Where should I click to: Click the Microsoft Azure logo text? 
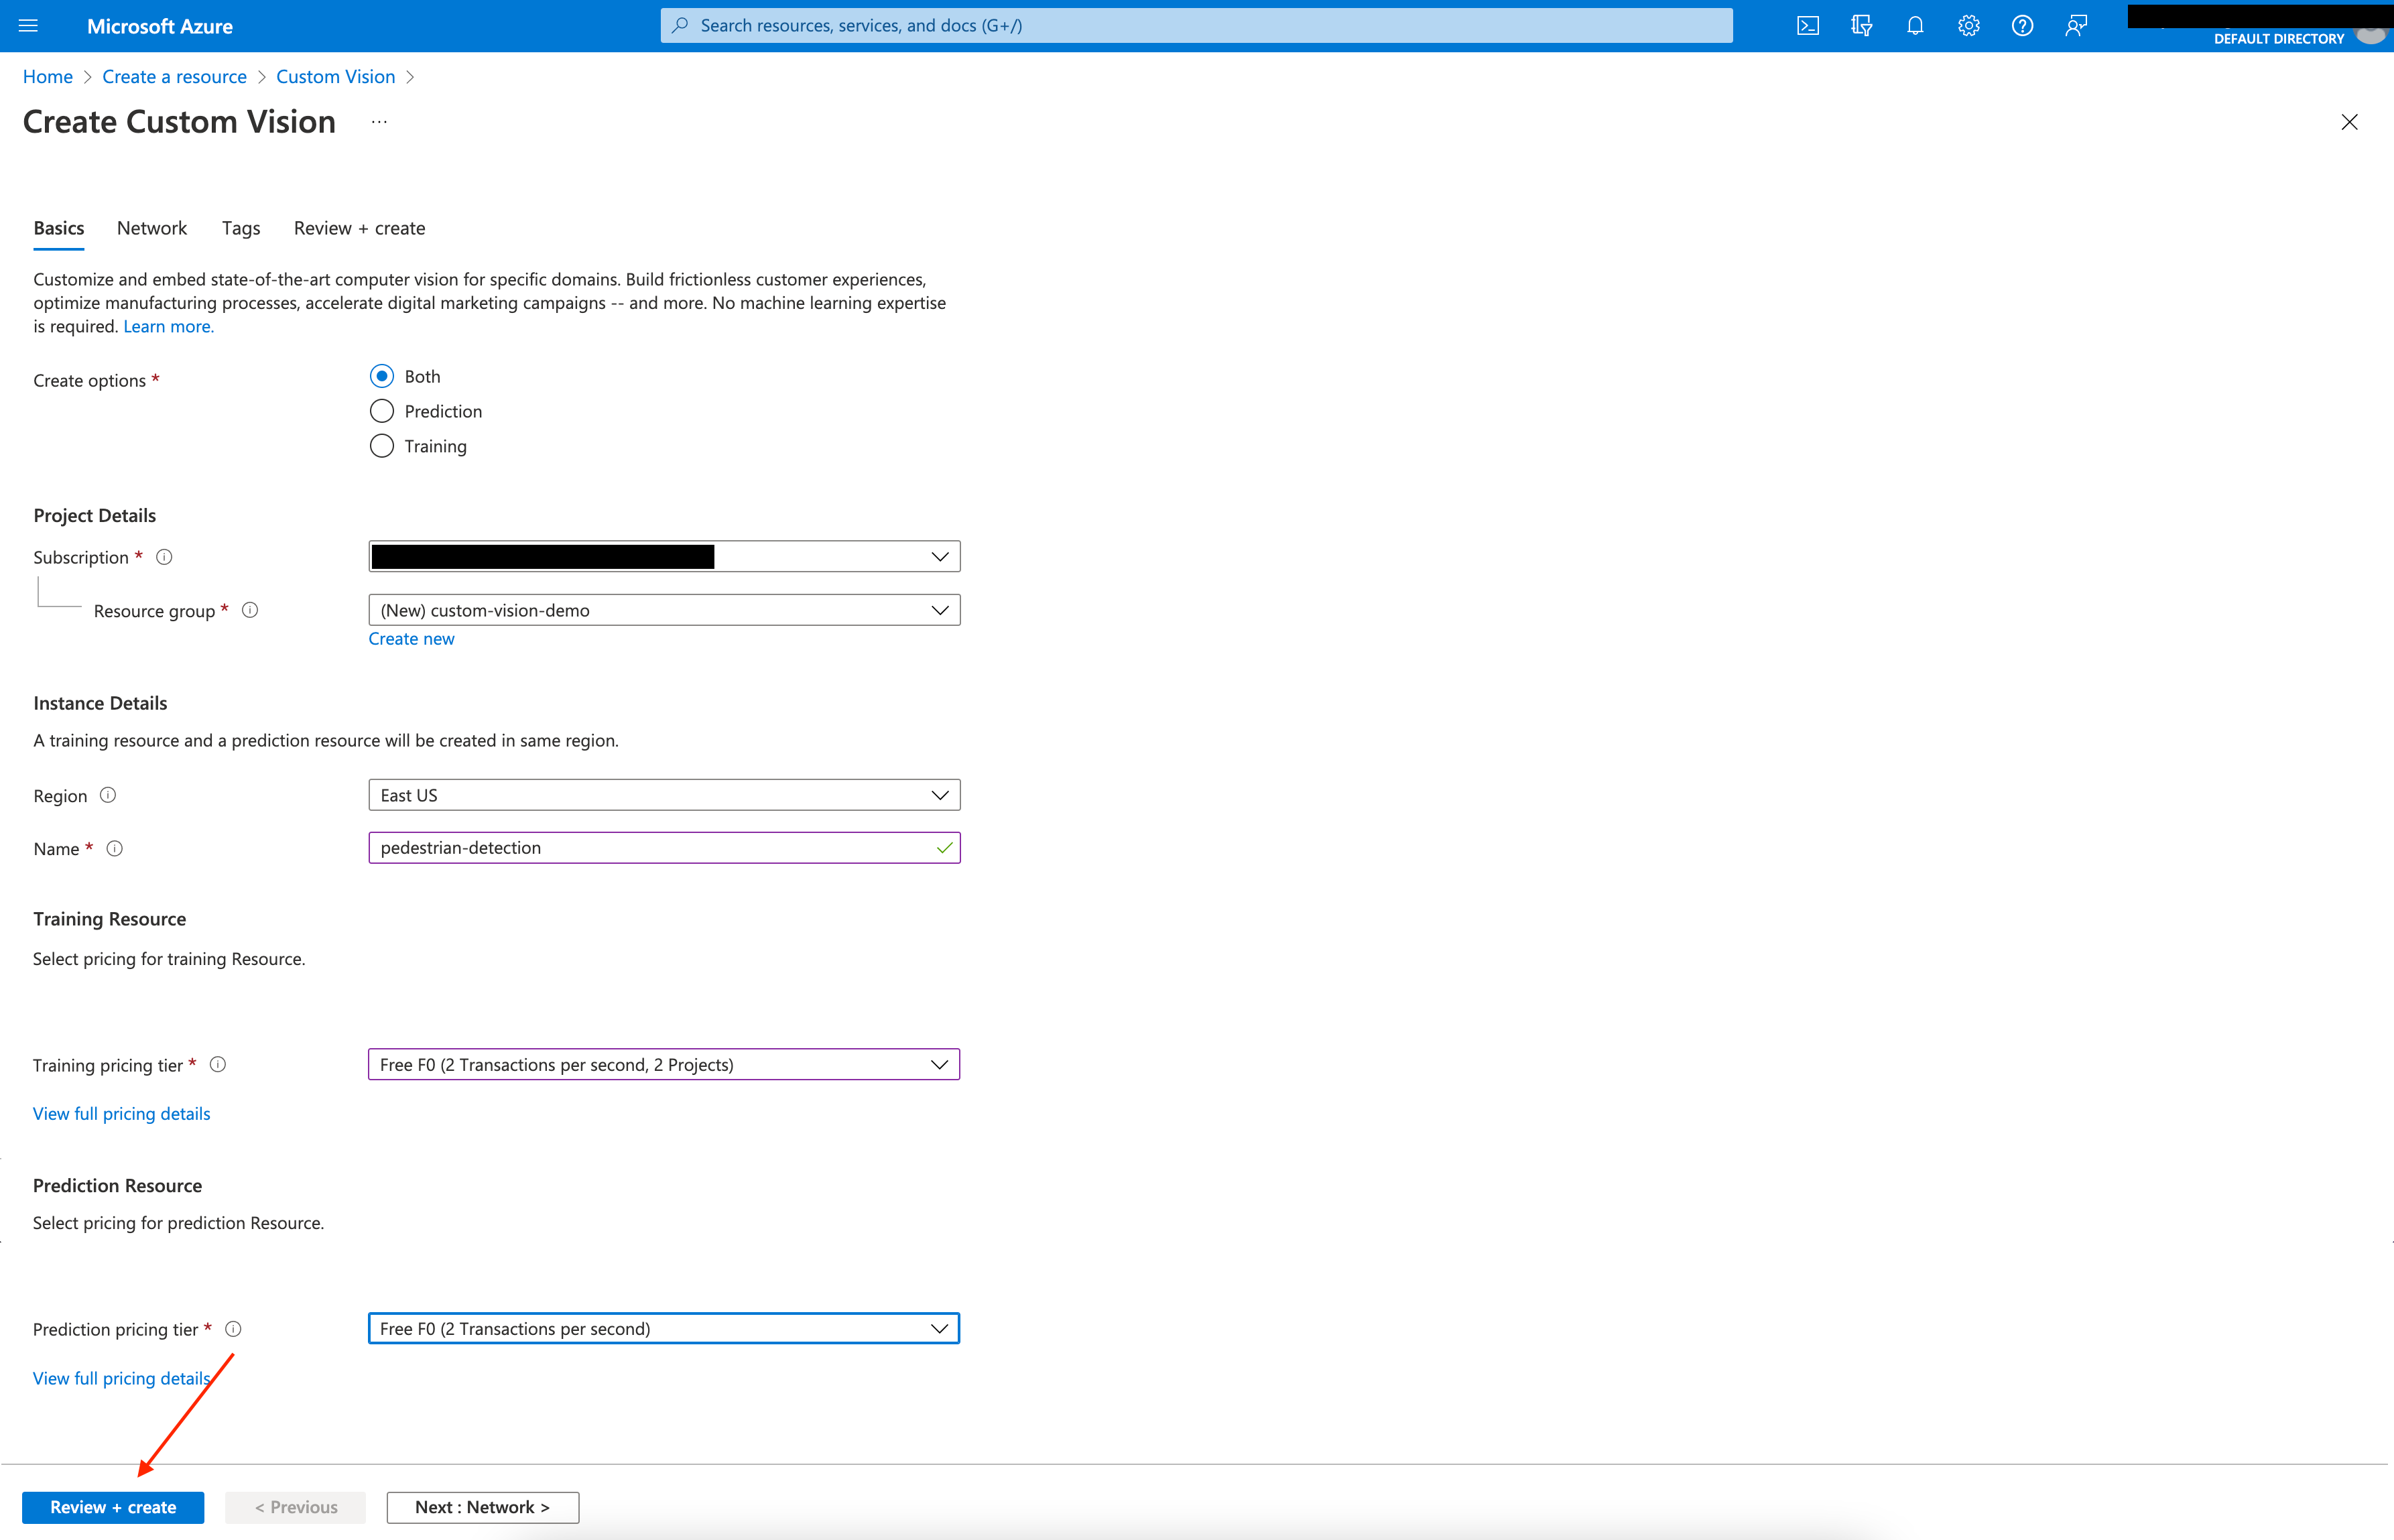click(x=160, y=26)
